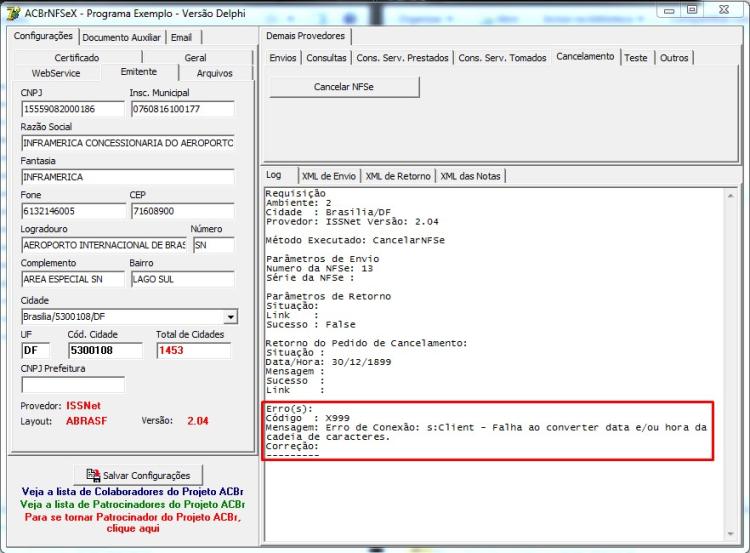Select the Certificado sub-tab
The image size is (750, 553).
pyautogui.click(x=77, y=57)
